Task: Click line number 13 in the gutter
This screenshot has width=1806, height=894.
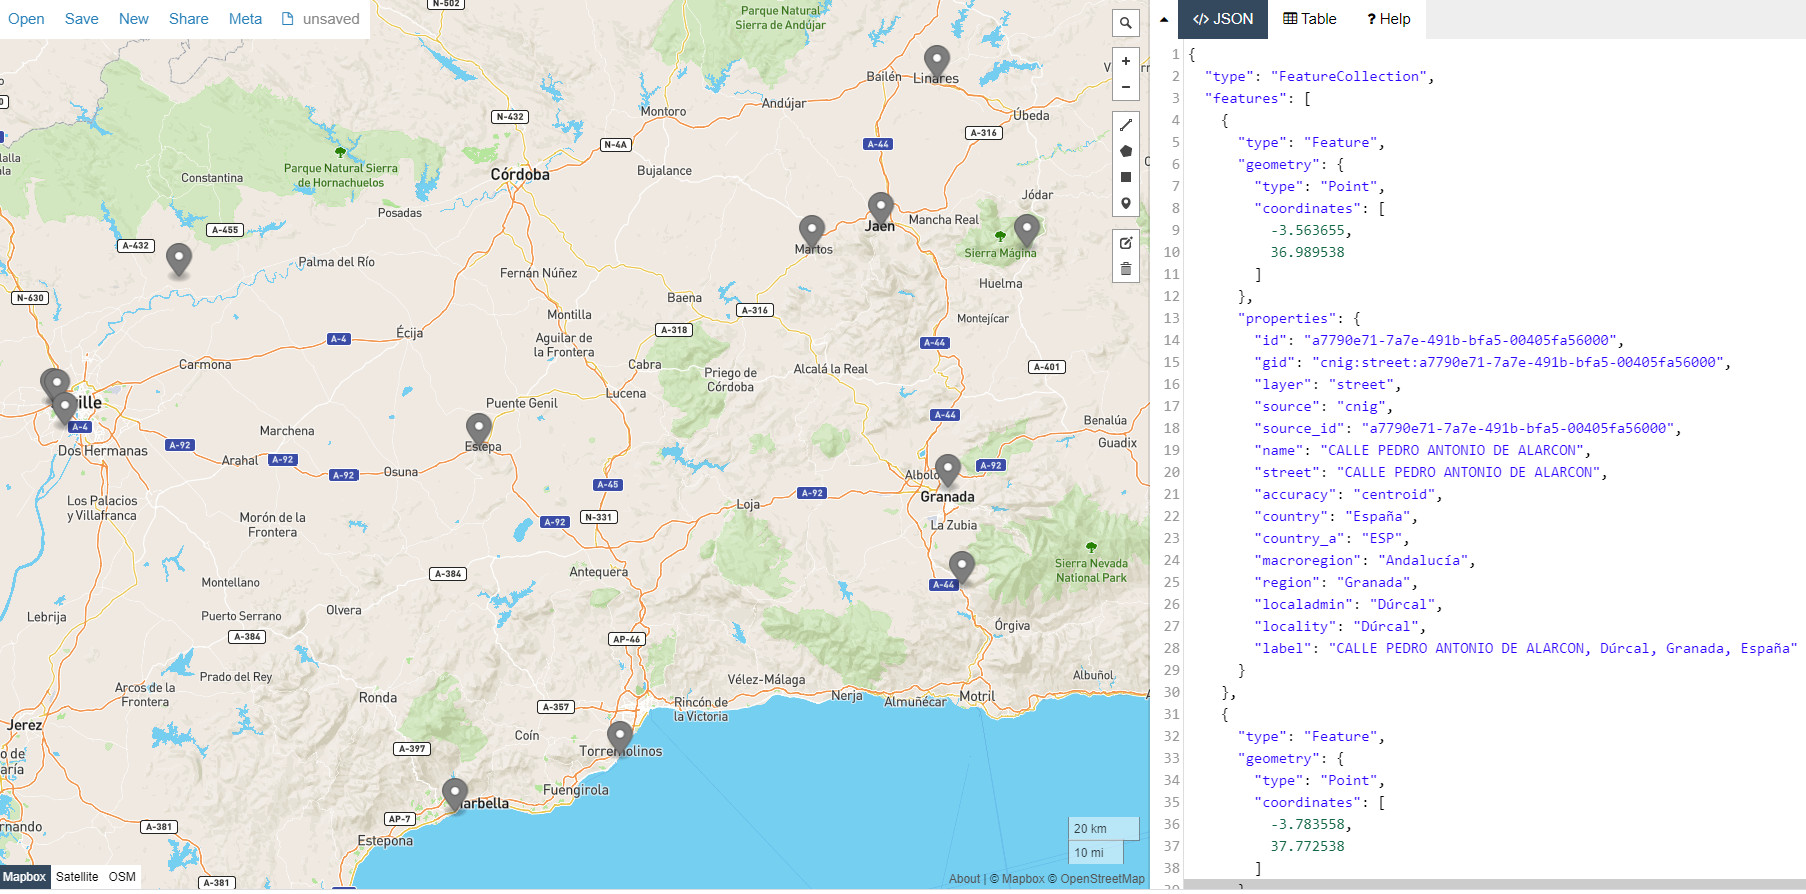Action: coord(1171,318)
